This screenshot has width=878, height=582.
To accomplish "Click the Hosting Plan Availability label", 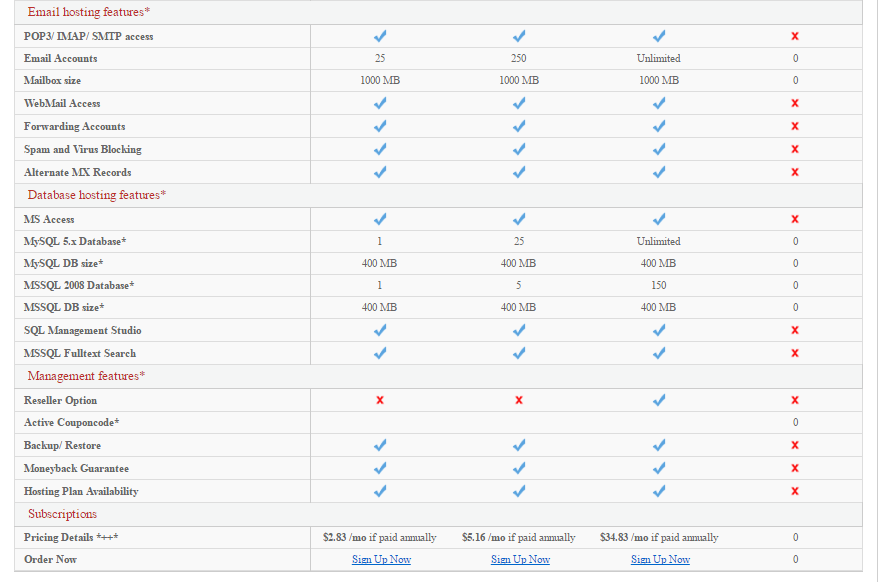I will 81,491.
